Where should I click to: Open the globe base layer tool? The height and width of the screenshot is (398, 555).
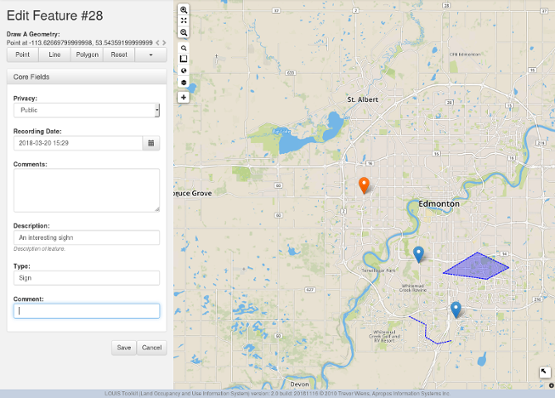coord(183,70)
